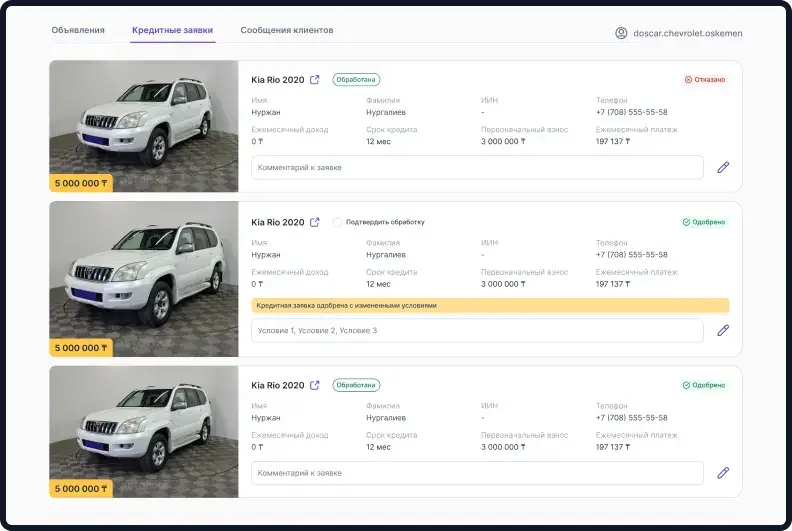Click the car photo in the Отказано application
Screen dimensions: 792x531
144,120
